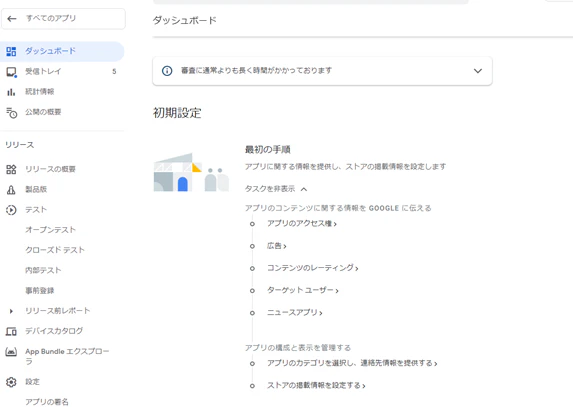Open the アプリのアクセス権 task link
This screenshot has width=573, height=407.
(x=301, y=224)
